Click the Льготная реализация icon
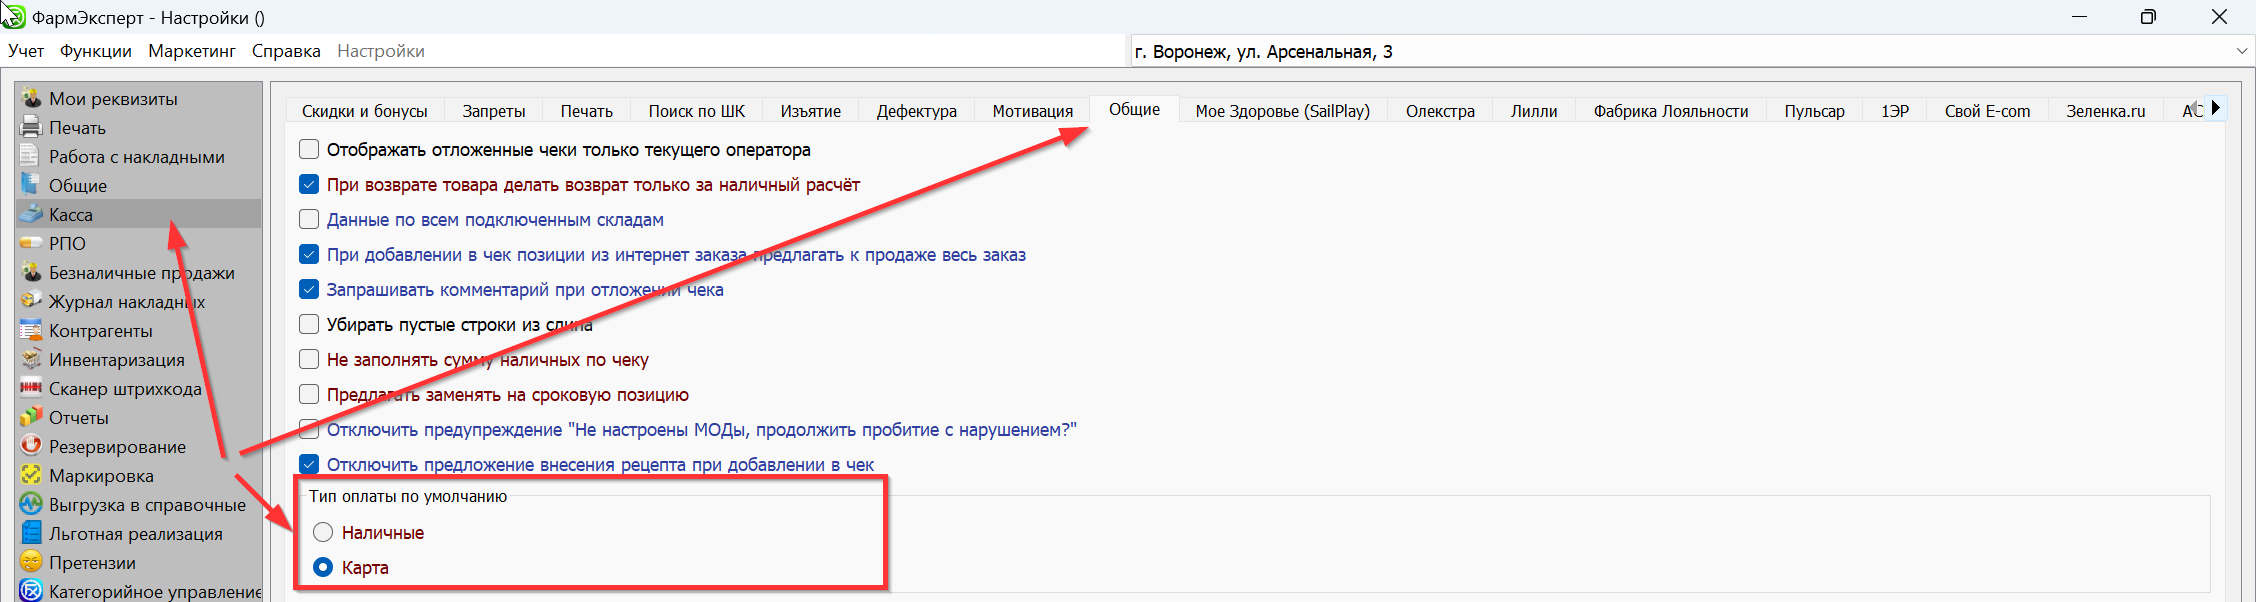The image size is (2256, 602). 32,533
